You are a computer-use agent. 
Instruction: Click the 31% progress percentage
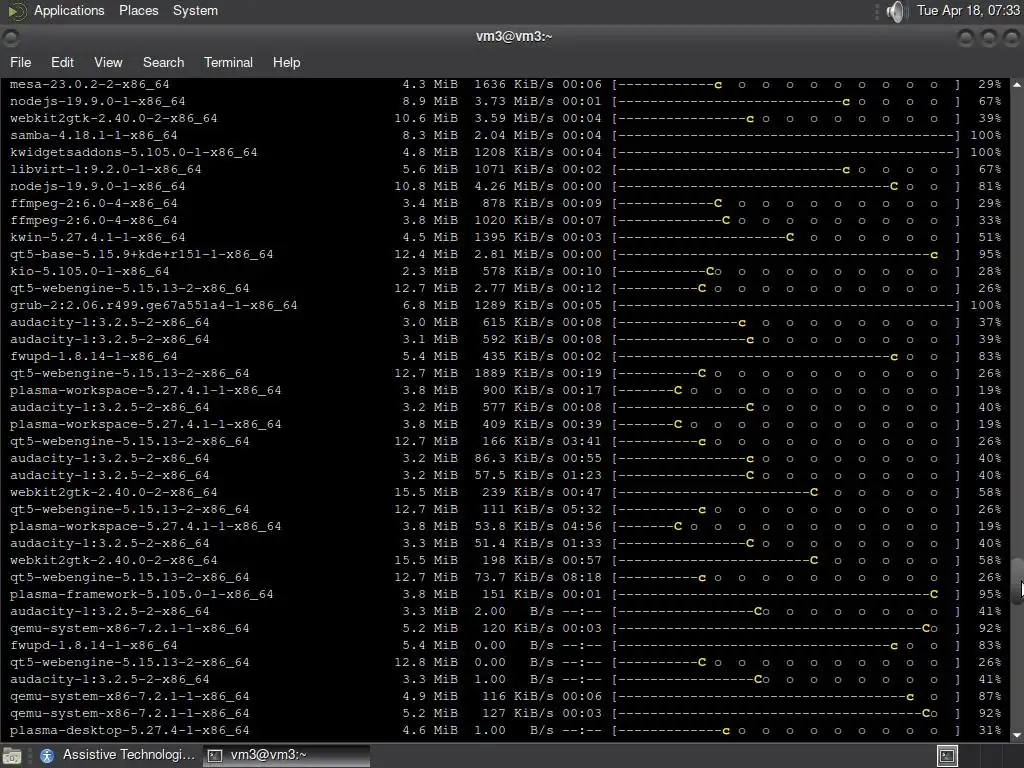[989, 730]
